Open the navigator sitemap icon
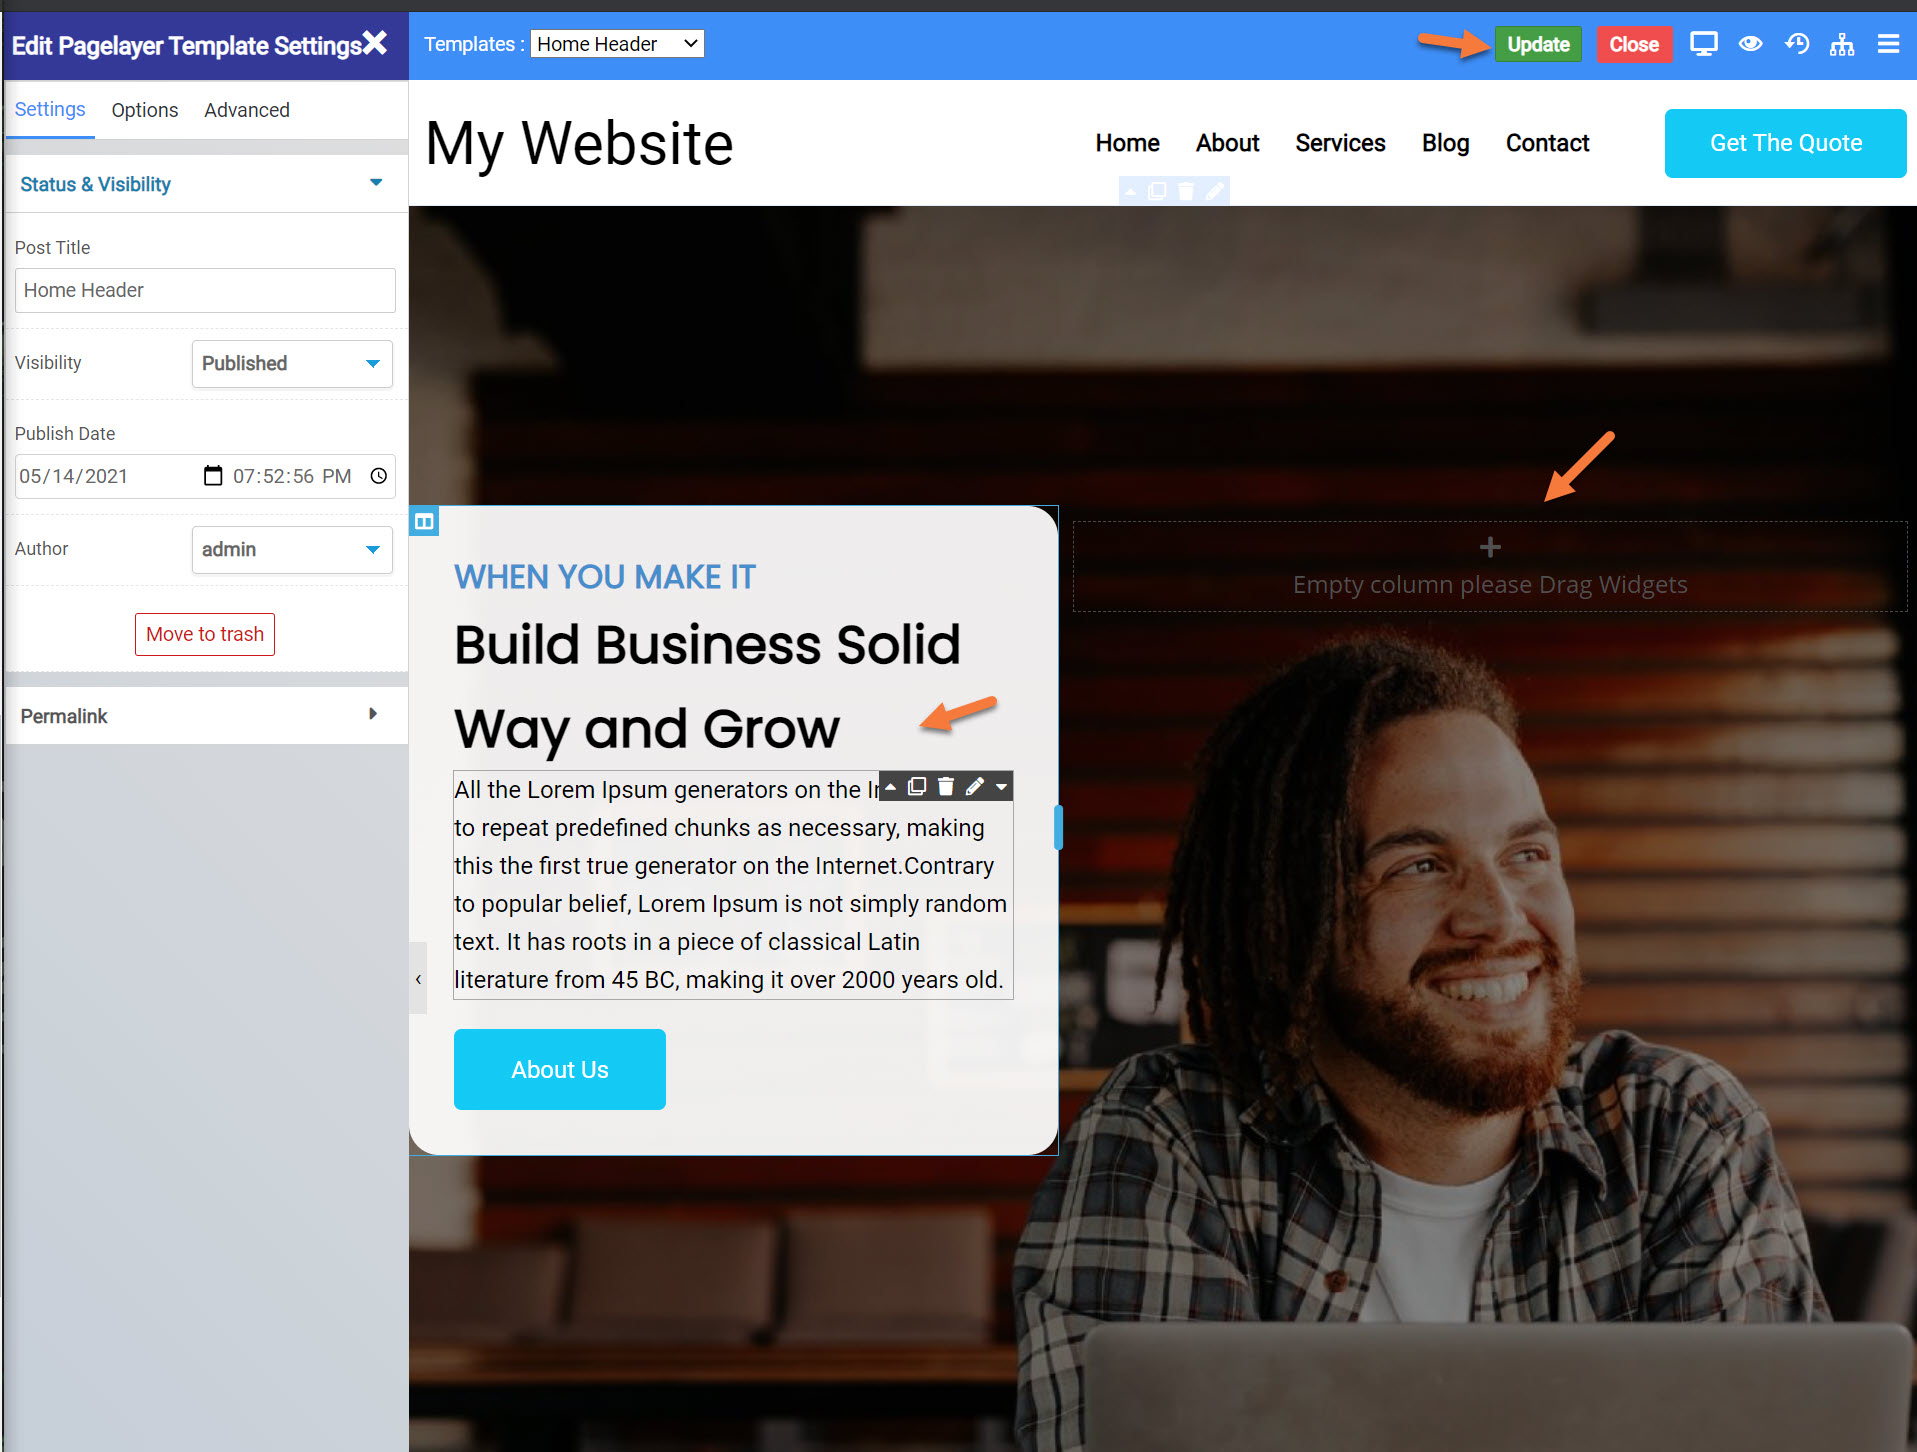Image resolution: width=1917 pixels, height=1452 pixels. [x=1842, y=44]
